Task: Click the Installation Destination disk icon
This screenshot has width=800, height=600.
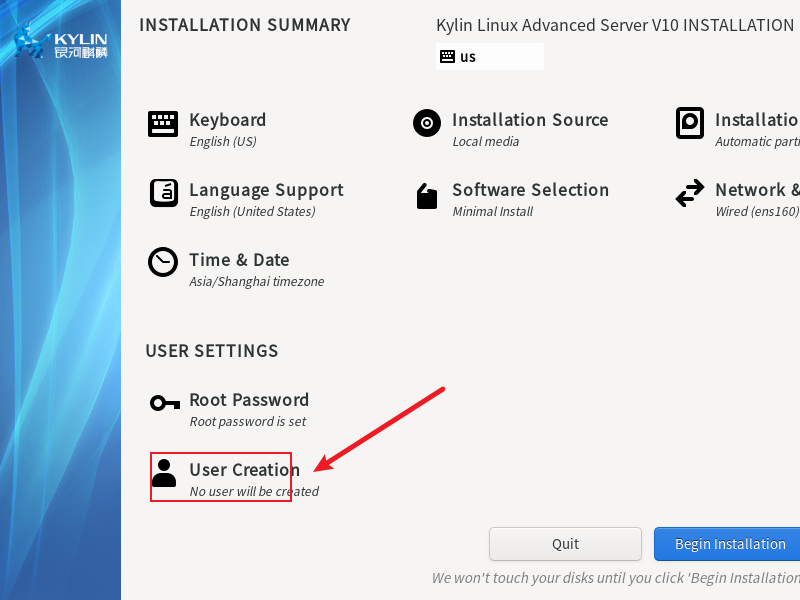Action: point(690,124)
